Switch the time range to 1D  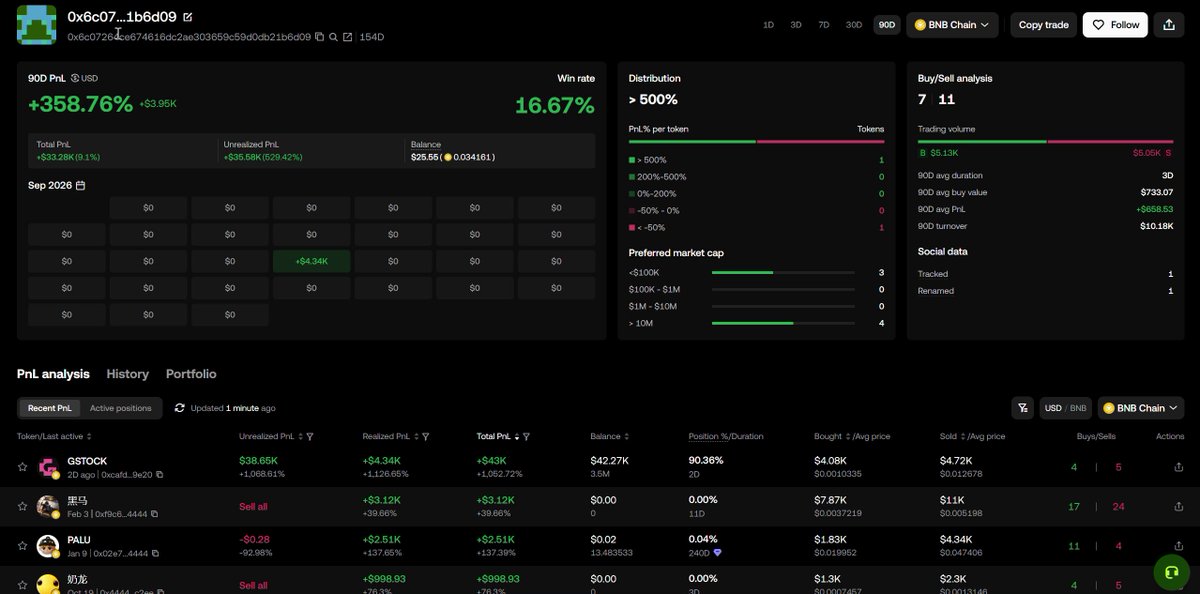769,25
